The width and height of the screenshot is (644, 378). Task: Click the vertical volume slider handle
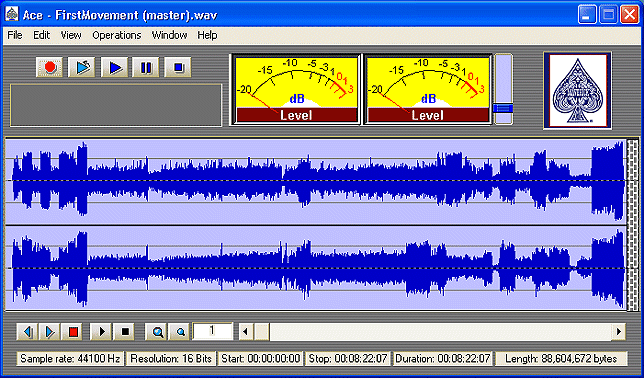point(503,108)
